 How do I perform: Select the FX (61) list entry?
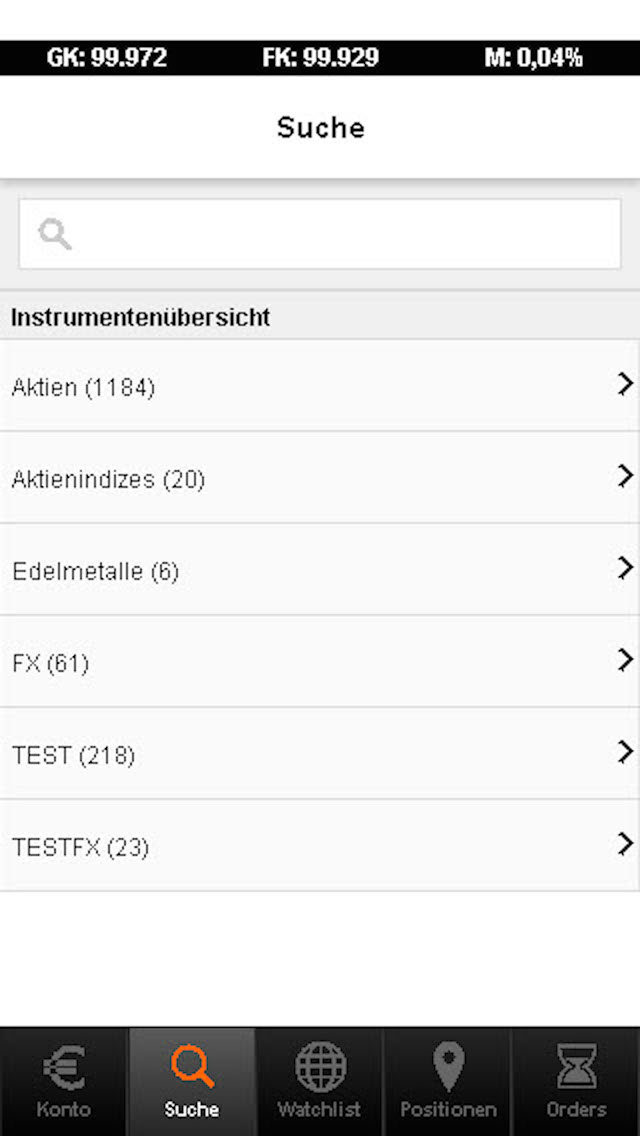point(50,663)
